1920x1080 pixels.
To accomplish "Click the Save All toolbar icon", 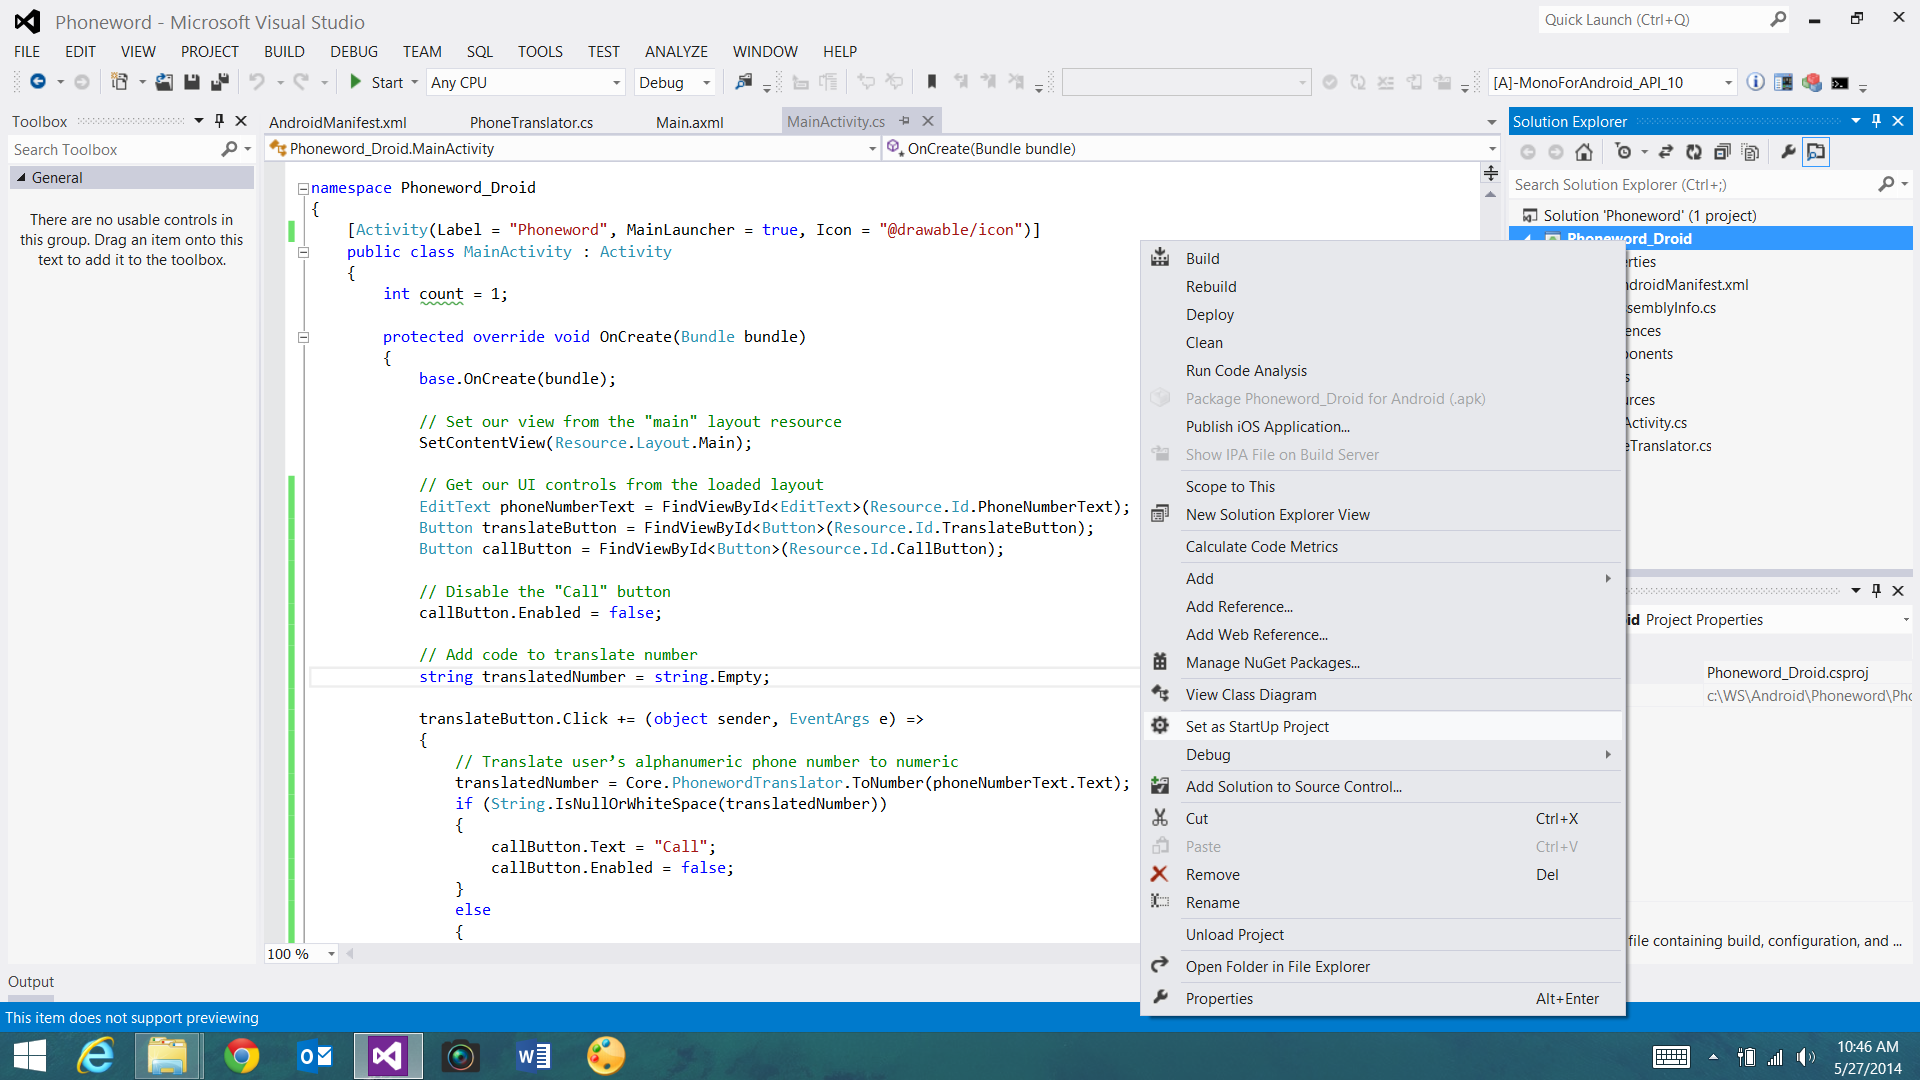I will point(220,83).
